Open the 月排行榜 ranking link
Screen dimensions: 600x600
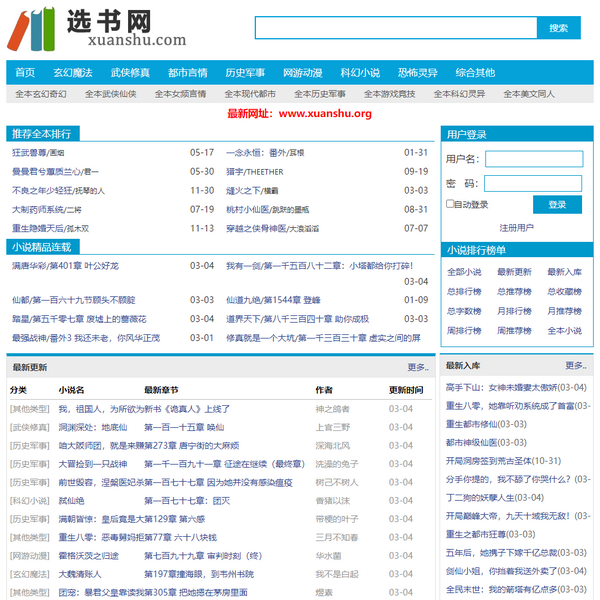(x=516, y=311)
